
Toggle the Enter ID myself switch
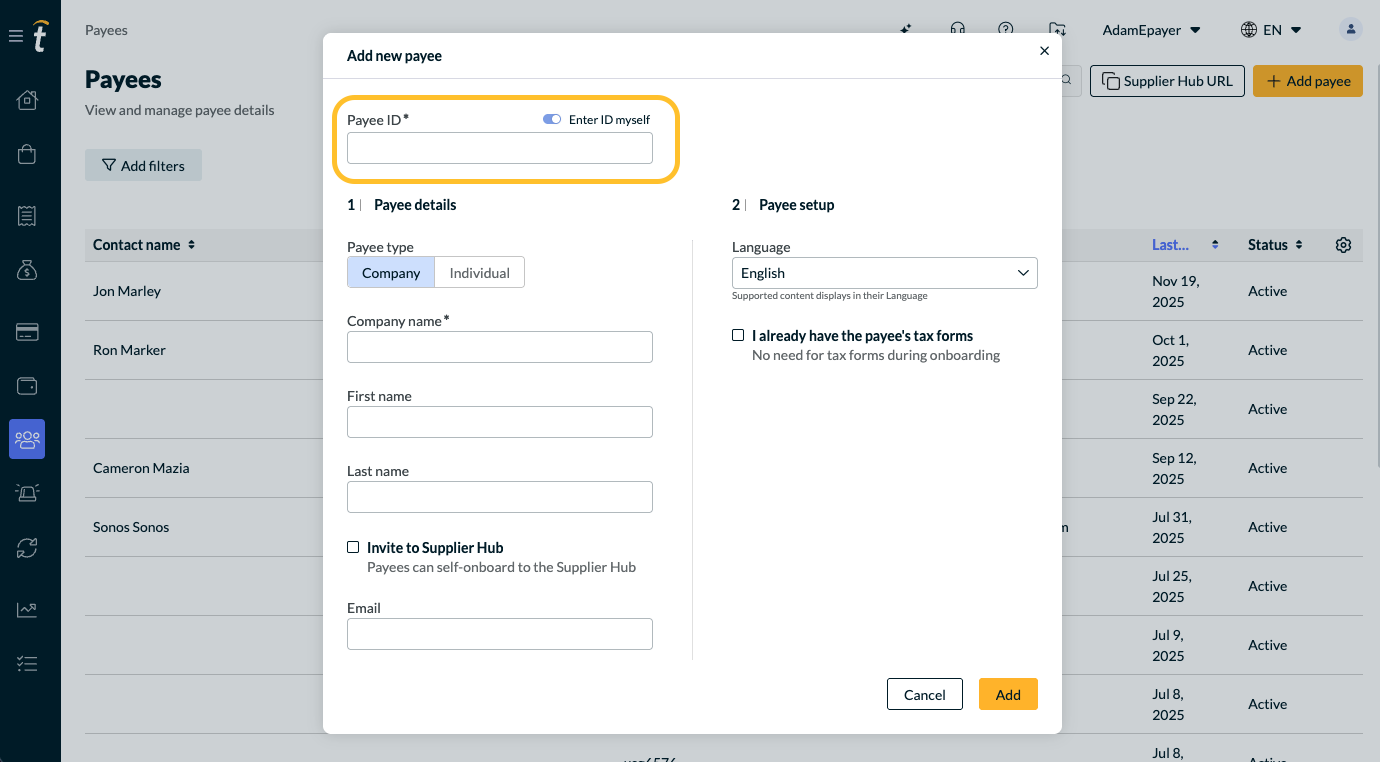(x=552, y=120)
